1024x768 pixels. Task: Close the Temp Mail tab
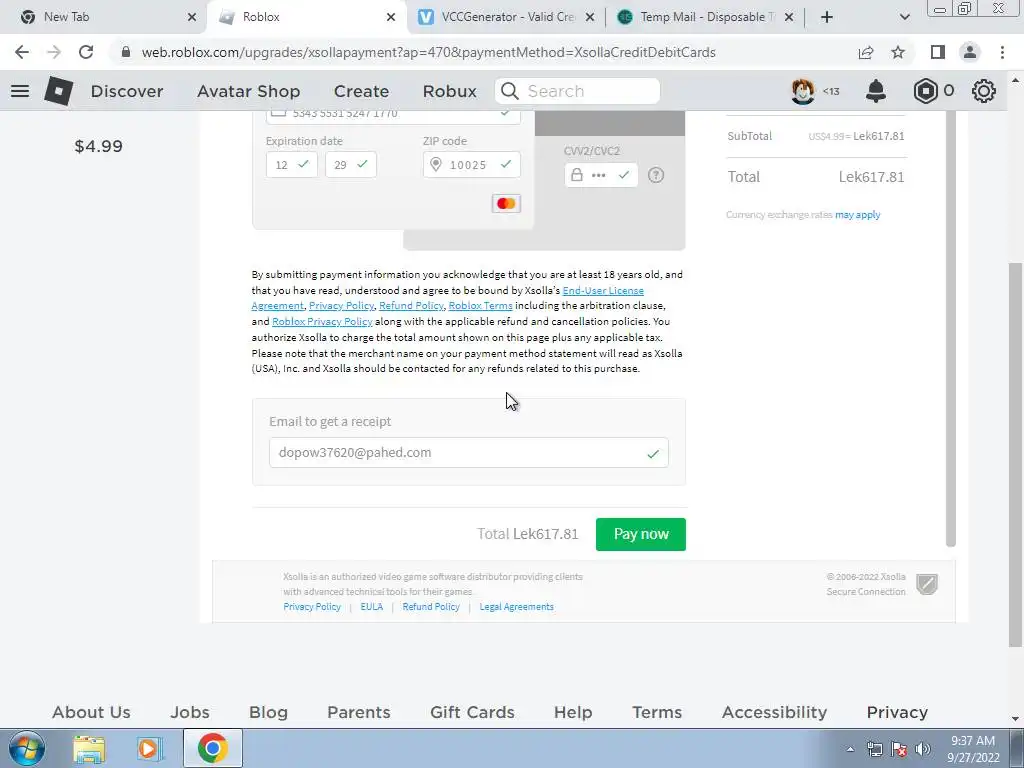pyautogui.click(x=789, y=17)
